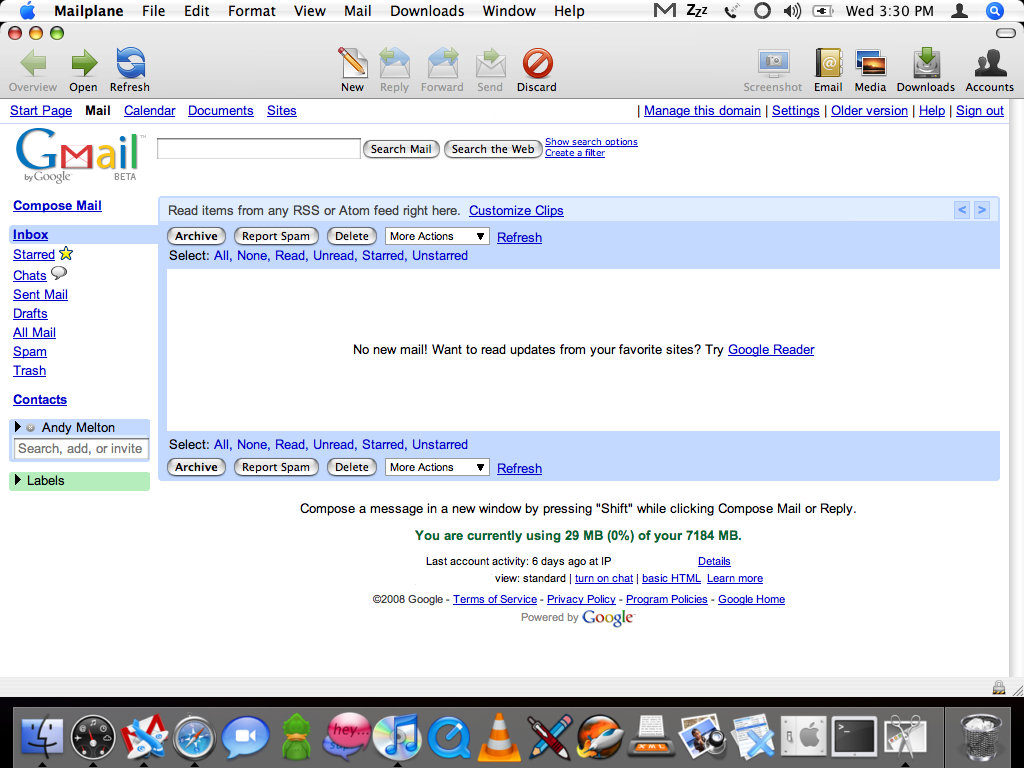Click the yellow star beside Starred
This screenshot has height=768, width=1024.
[66, 253]
